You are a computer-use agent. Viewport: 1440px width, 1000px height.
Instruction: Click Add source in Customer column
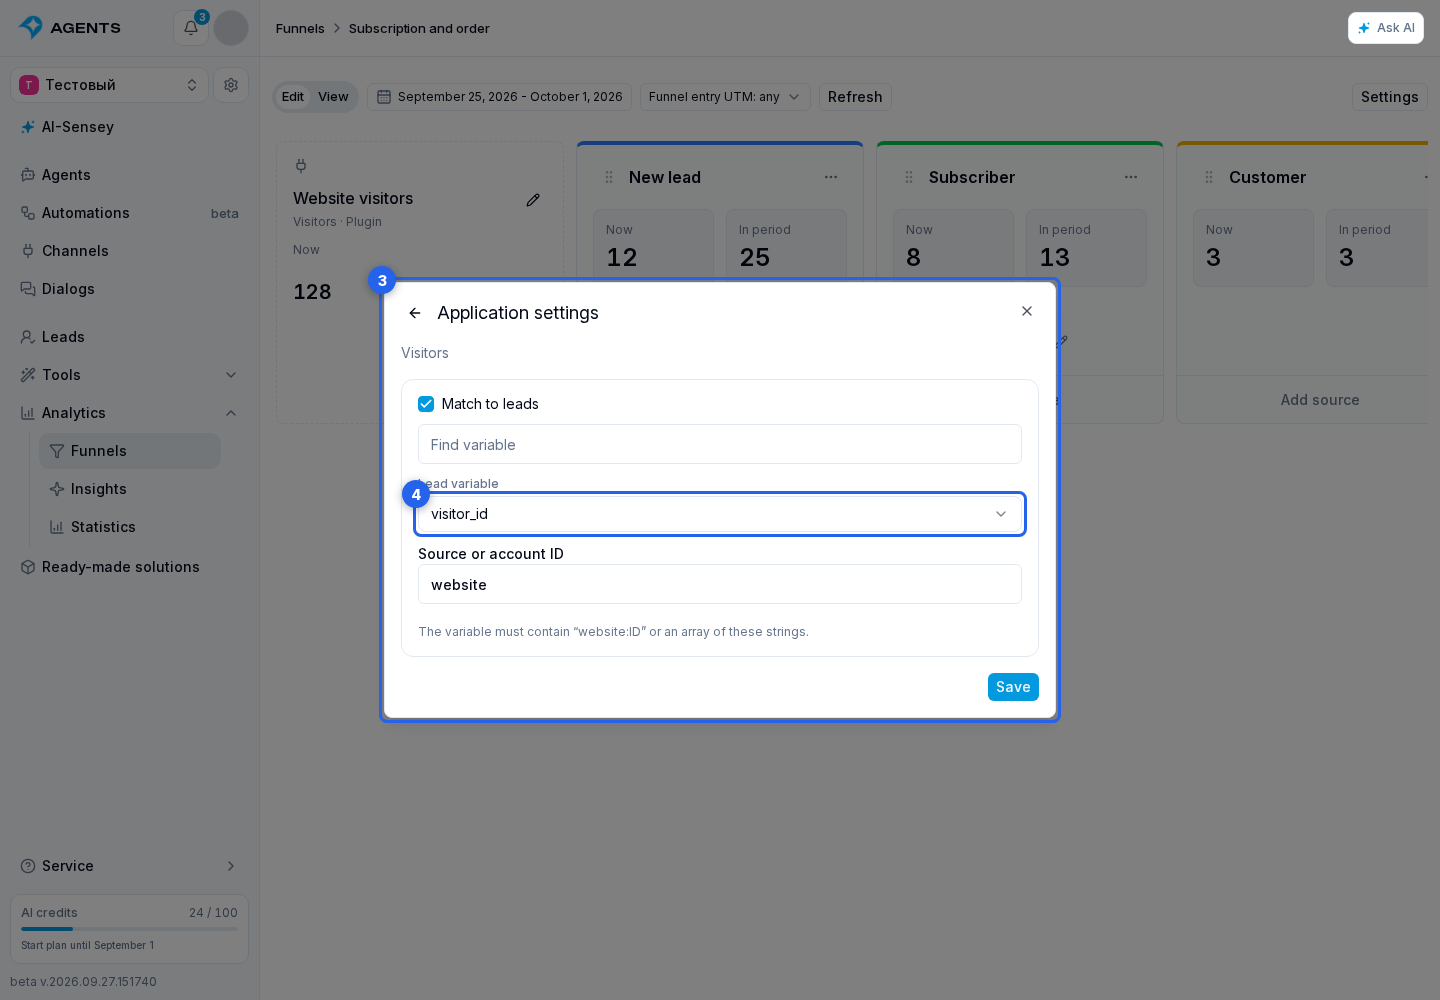tap(1320, 400)
